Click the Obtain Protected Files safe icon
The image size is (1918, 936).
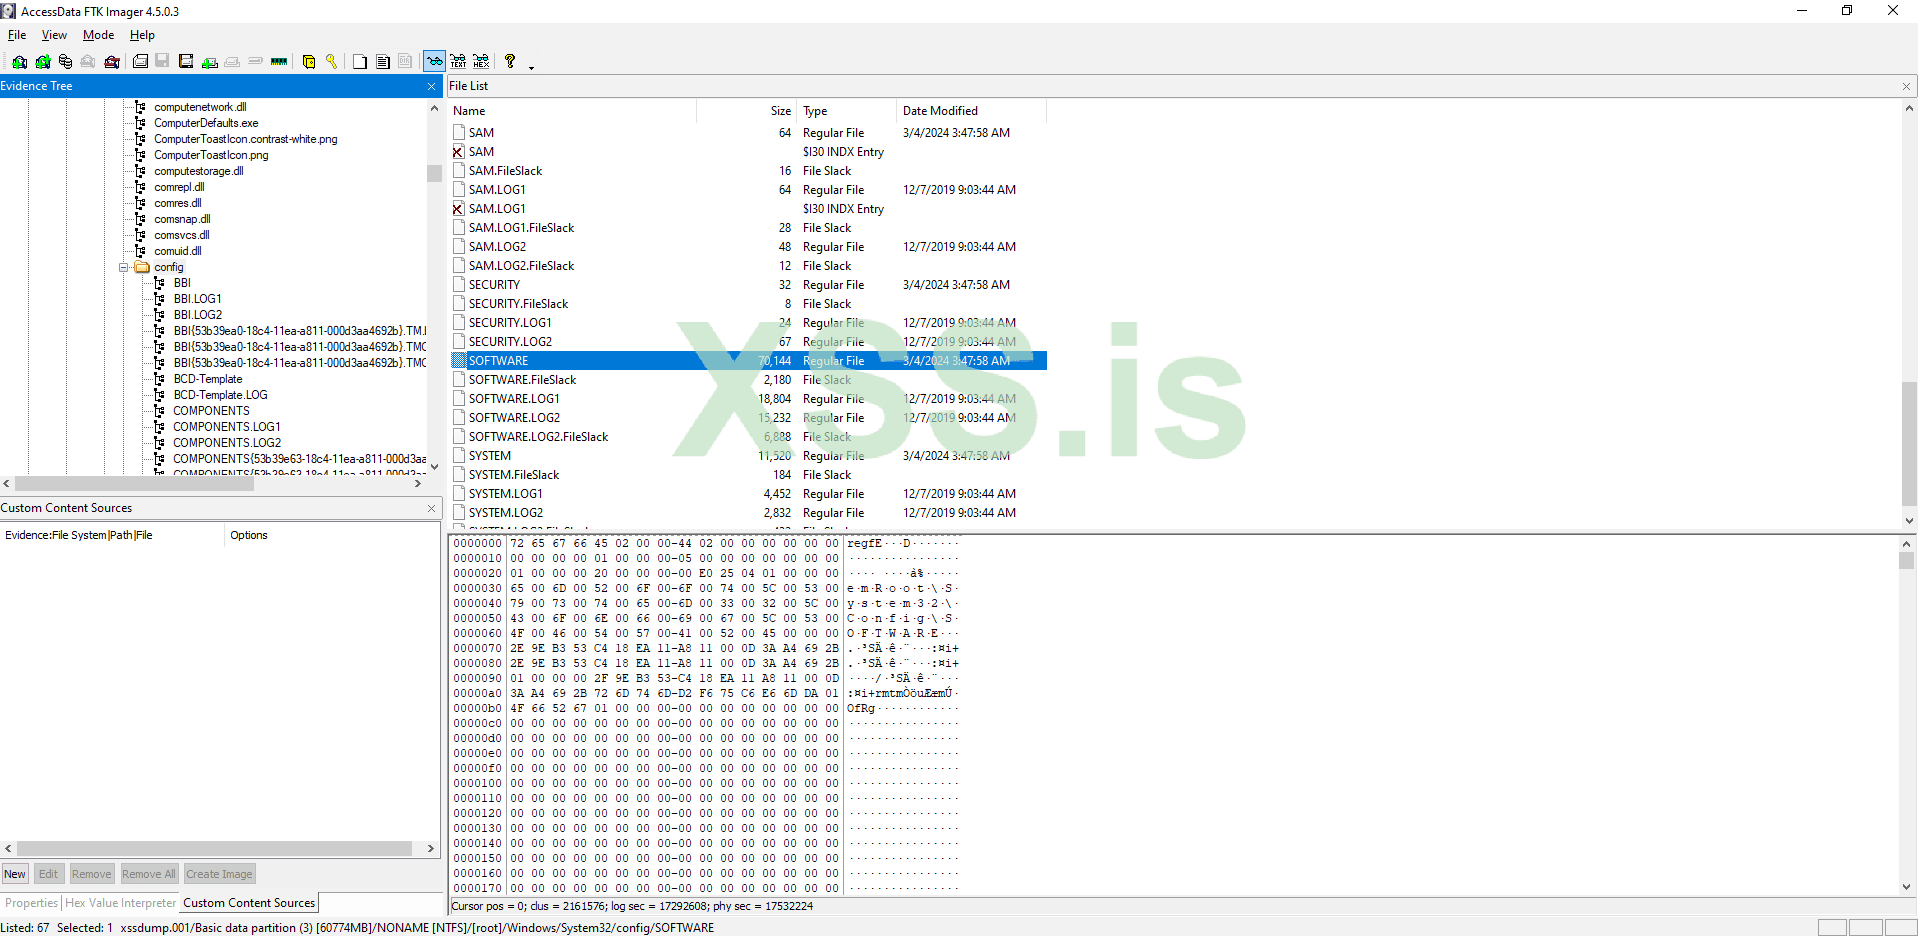[309, 62]
